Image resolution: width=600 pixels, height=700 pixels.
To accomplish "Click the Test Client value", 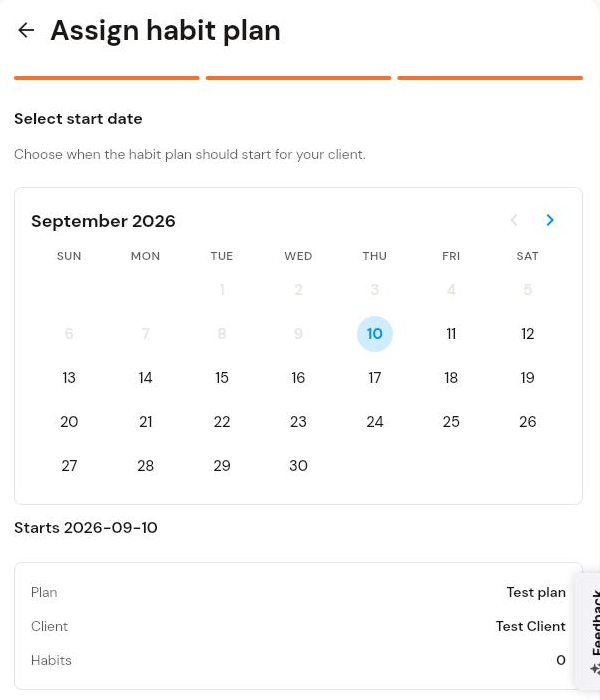I will (x=530, y=626).
